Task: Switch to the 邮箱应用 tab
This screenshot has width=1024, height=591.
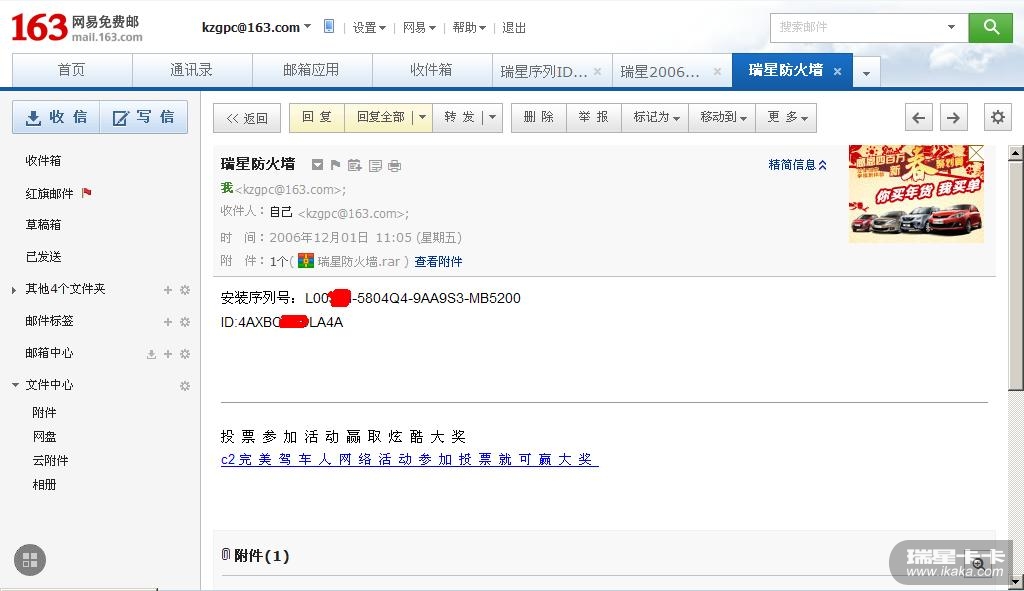Action: [x=312, y=71]
